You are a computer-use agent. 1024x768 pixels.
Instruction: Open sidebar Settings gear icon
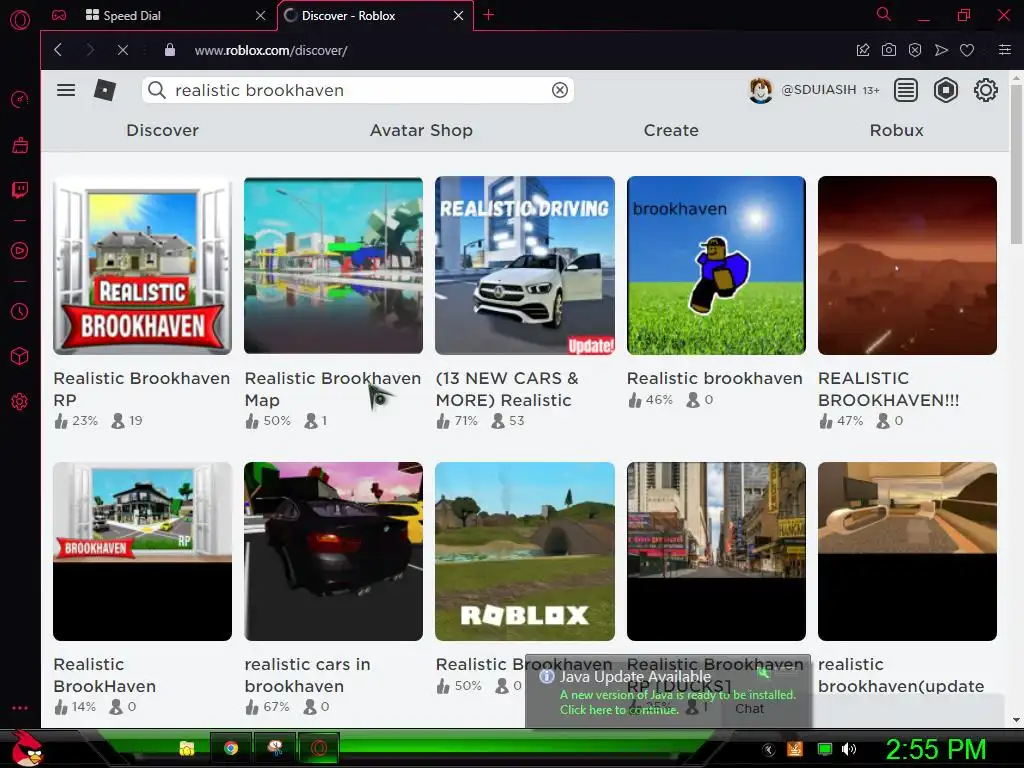[20, 401]
